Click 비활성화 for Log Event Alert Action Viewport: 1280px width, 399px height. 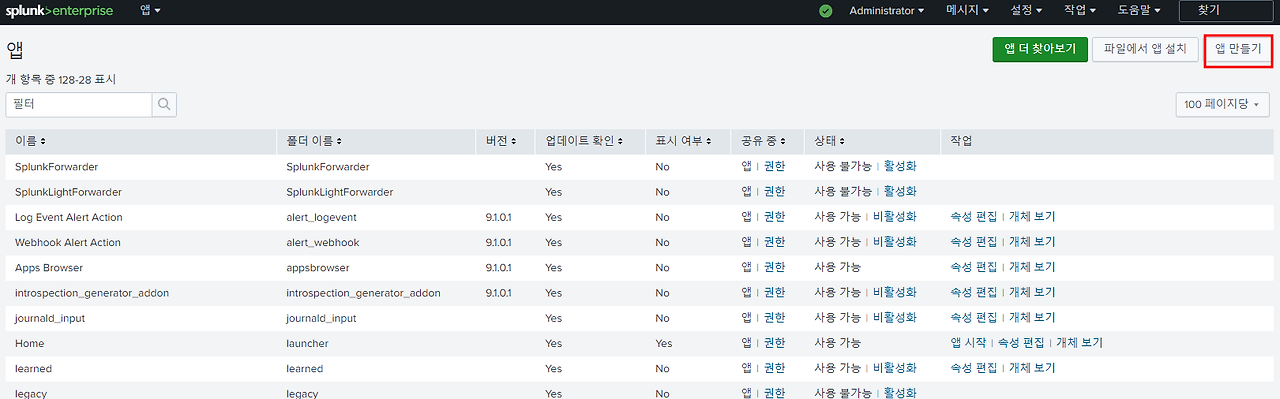(895, 216)
